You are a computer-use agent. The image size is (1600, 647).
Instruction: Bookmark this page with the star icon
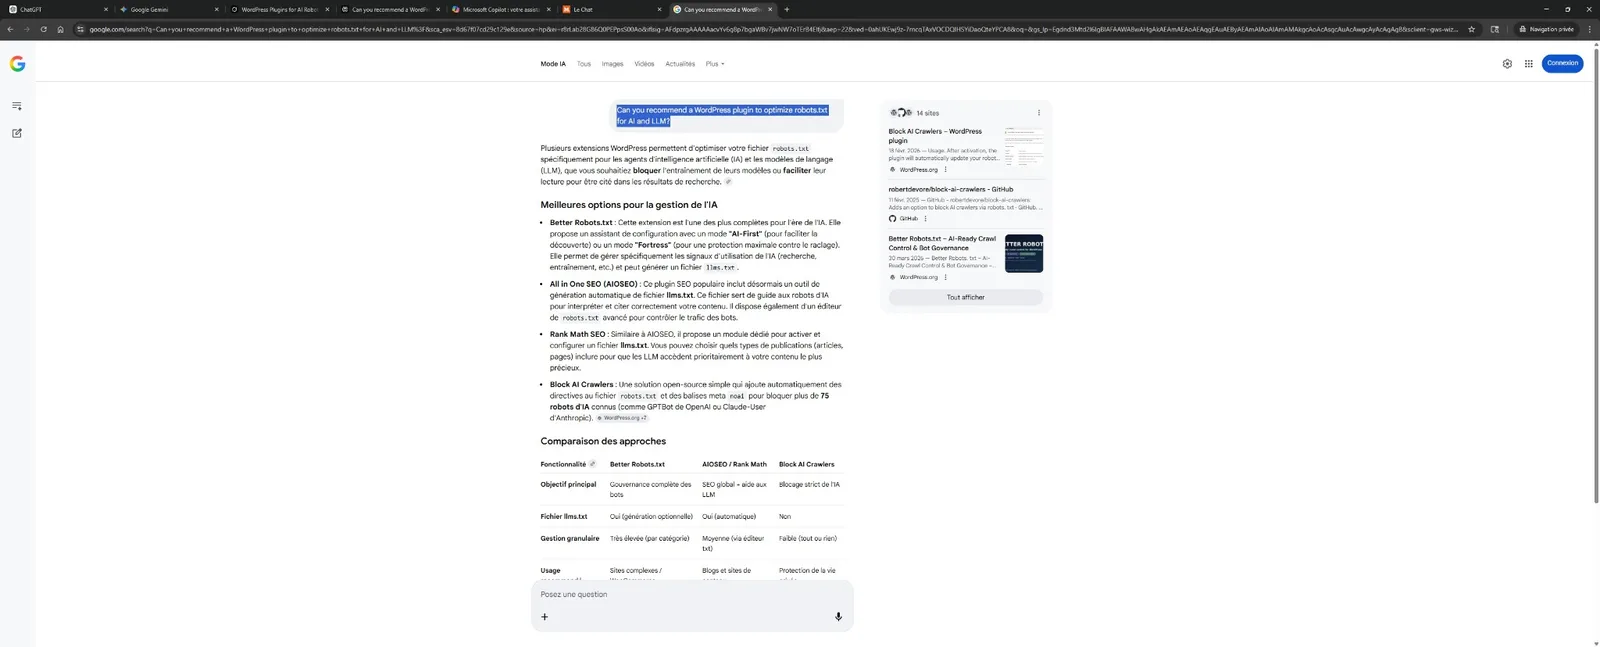pos(1471,29)
